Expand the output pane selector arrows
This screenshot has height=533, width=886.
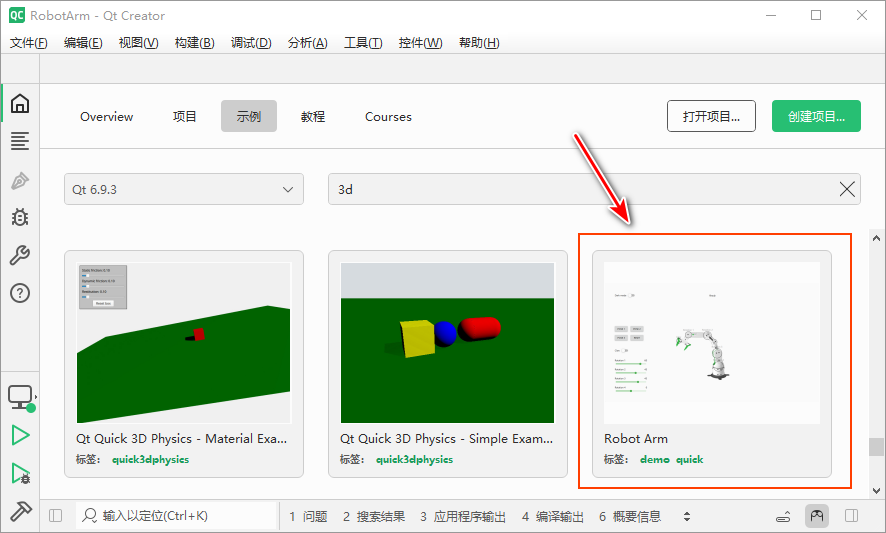[x=687, y=516]
